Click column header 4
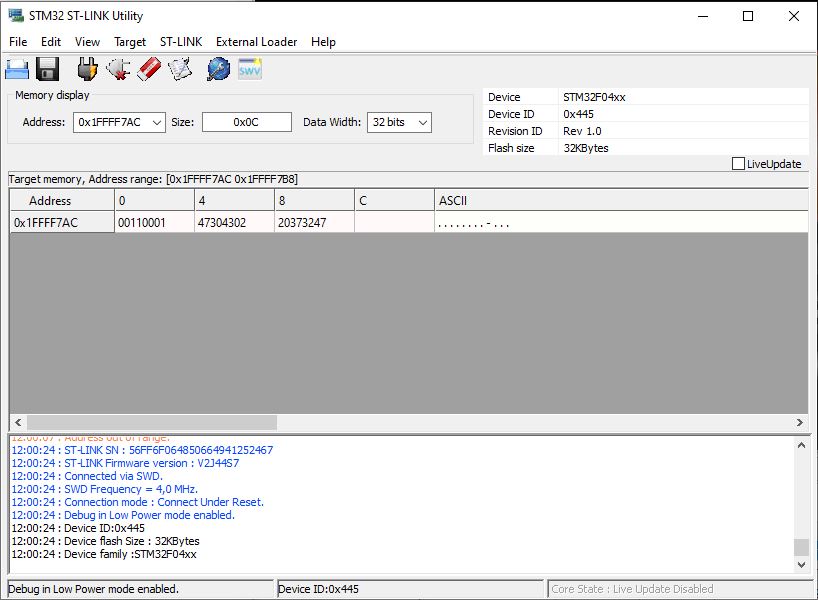This screenshot has height=600, width=818. coord(234,200)
